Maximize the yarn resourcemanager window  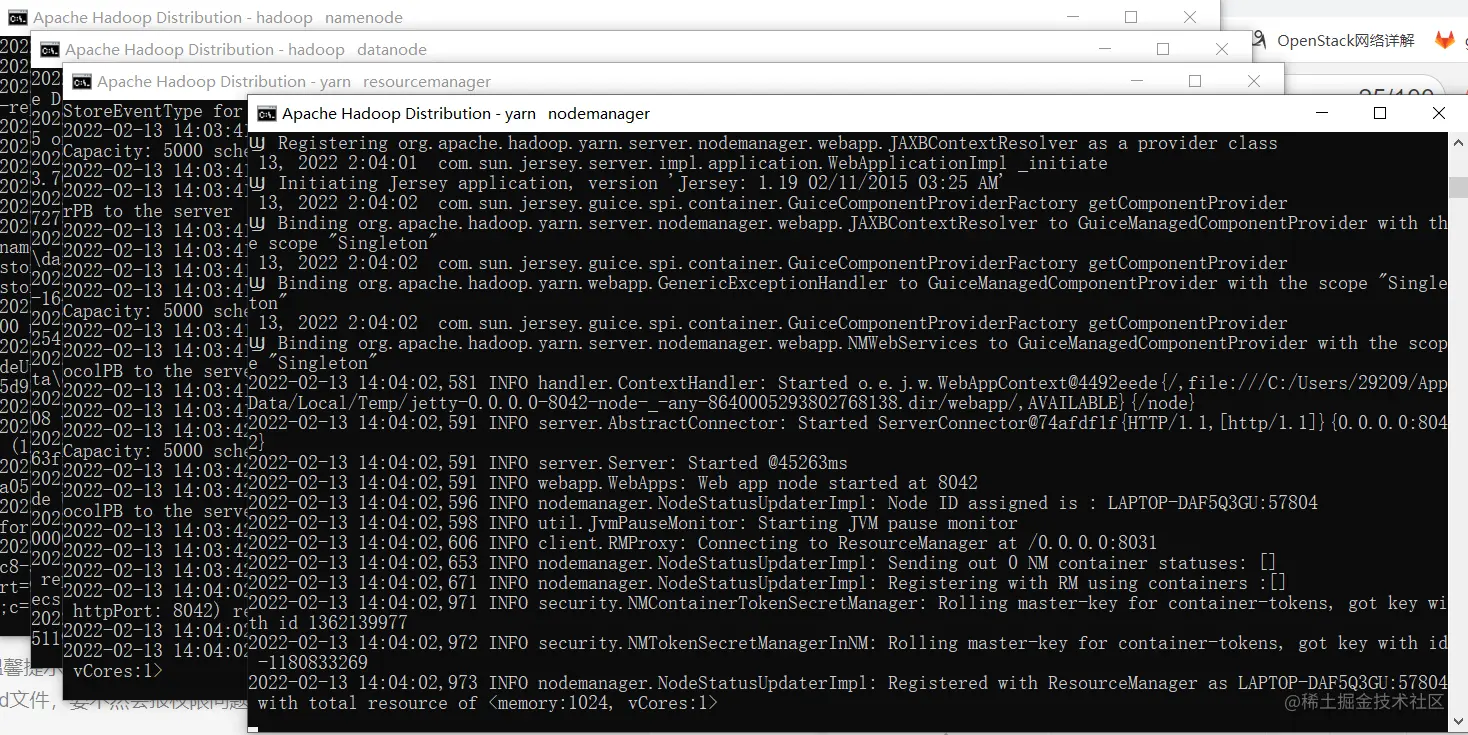pos(1194,81)
